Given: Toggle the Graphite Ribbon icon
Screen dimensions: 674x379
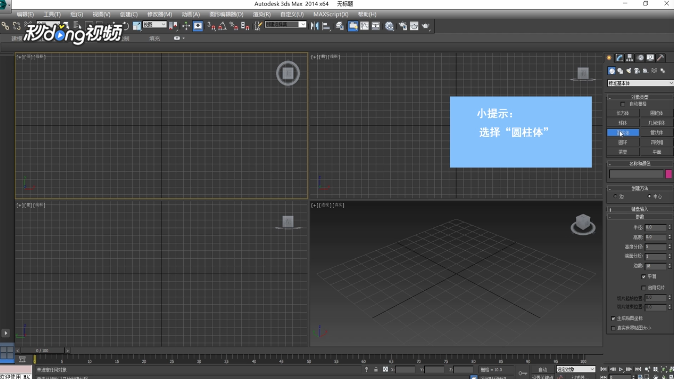Looking at the screenshot, I should coord(353,26).
